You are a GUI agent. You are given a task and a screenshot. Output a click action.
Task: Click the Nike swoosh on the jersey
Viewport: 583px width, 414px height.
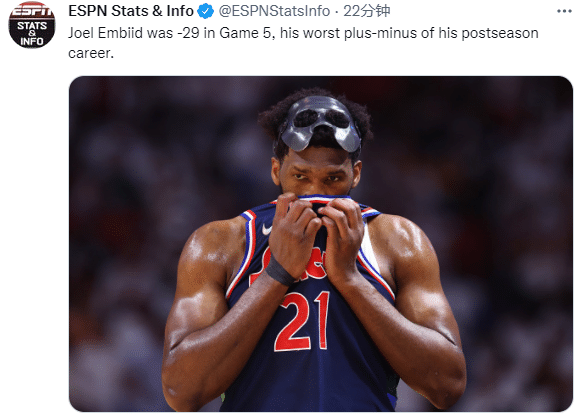[267, 229]
